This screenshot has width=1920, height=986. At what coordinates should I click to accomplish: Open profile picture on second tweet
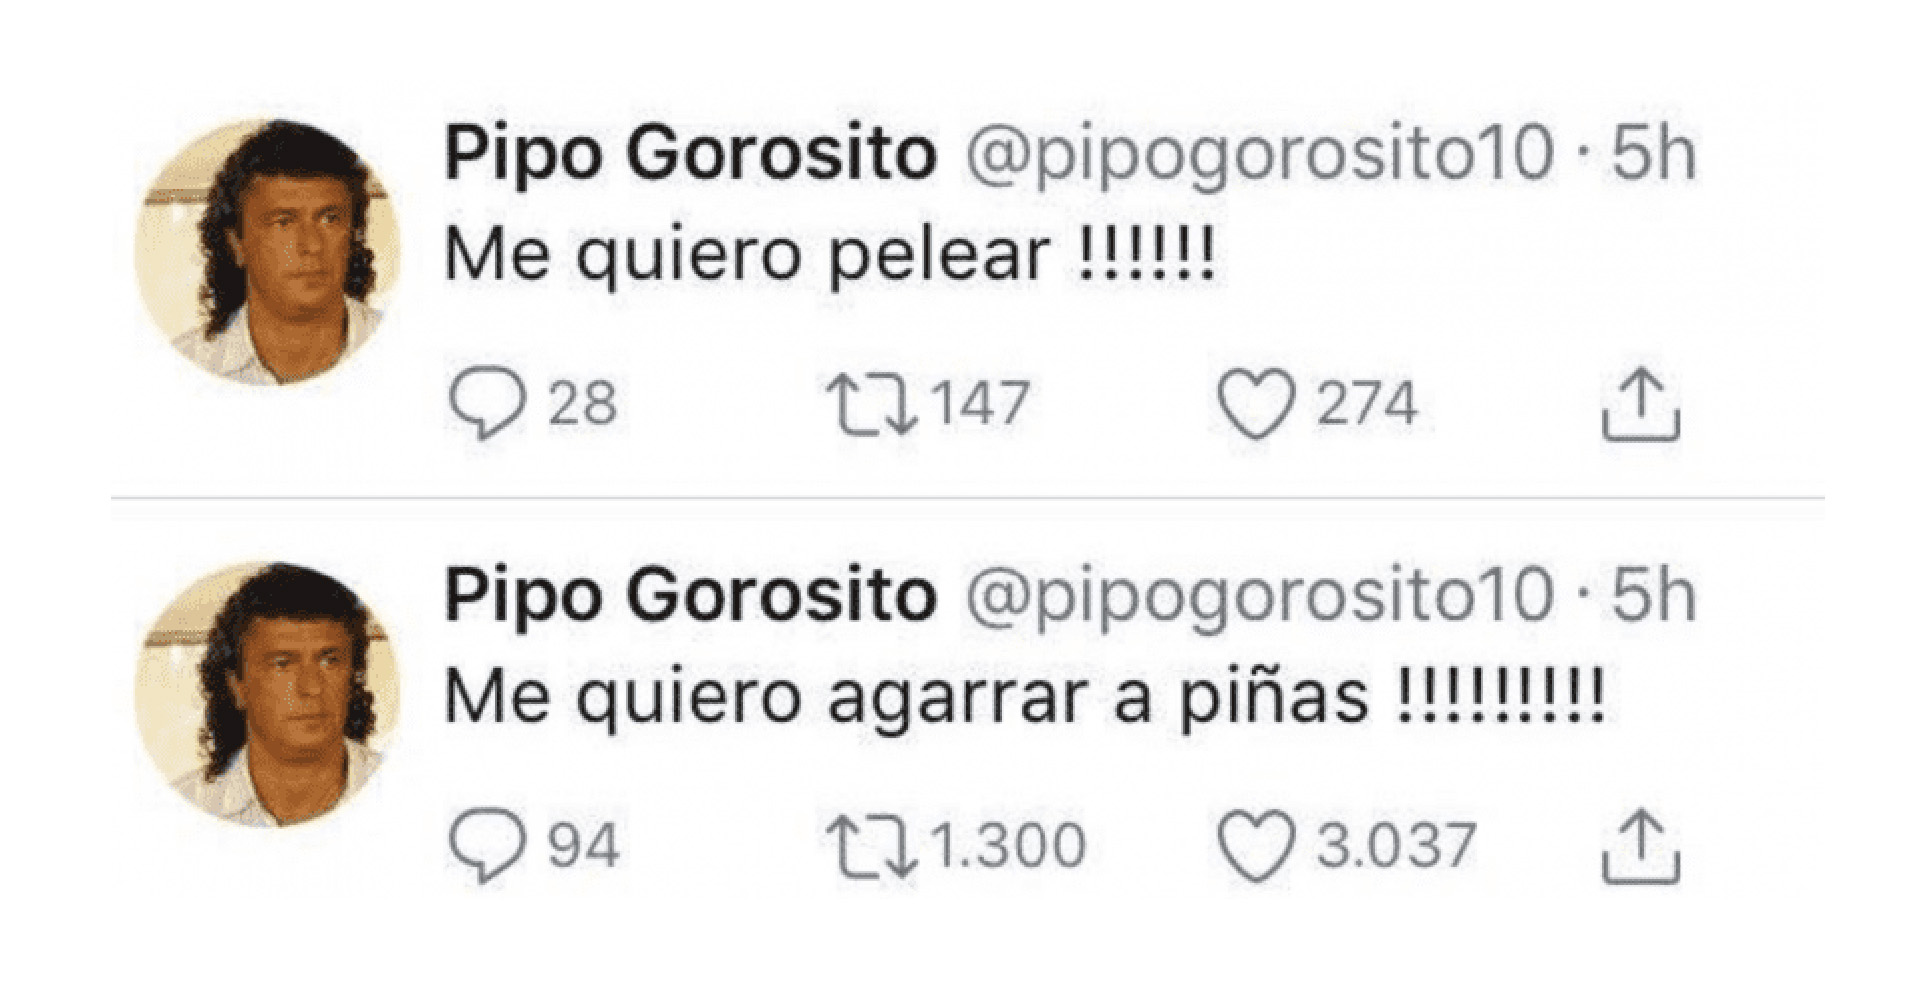coord(268,694)
